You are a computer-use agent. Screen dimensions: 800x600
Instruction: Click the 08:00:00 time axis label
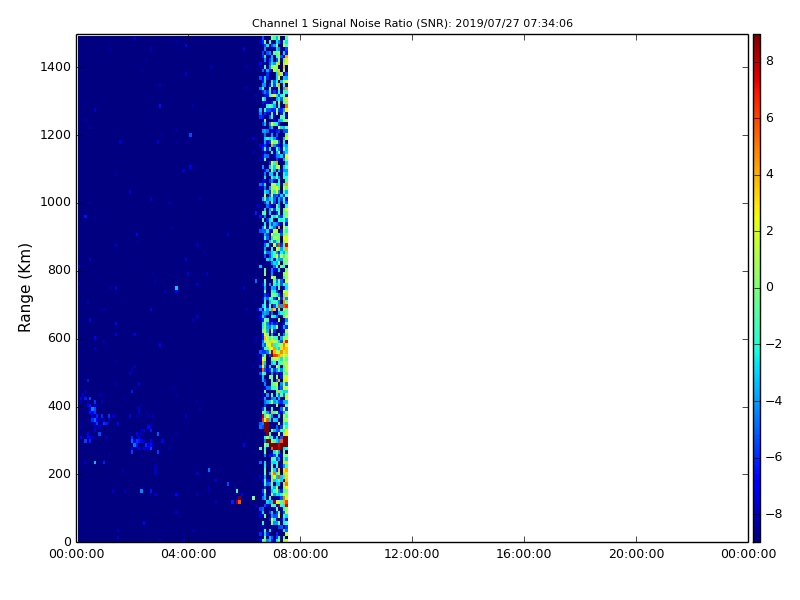[x=301, y=554]
